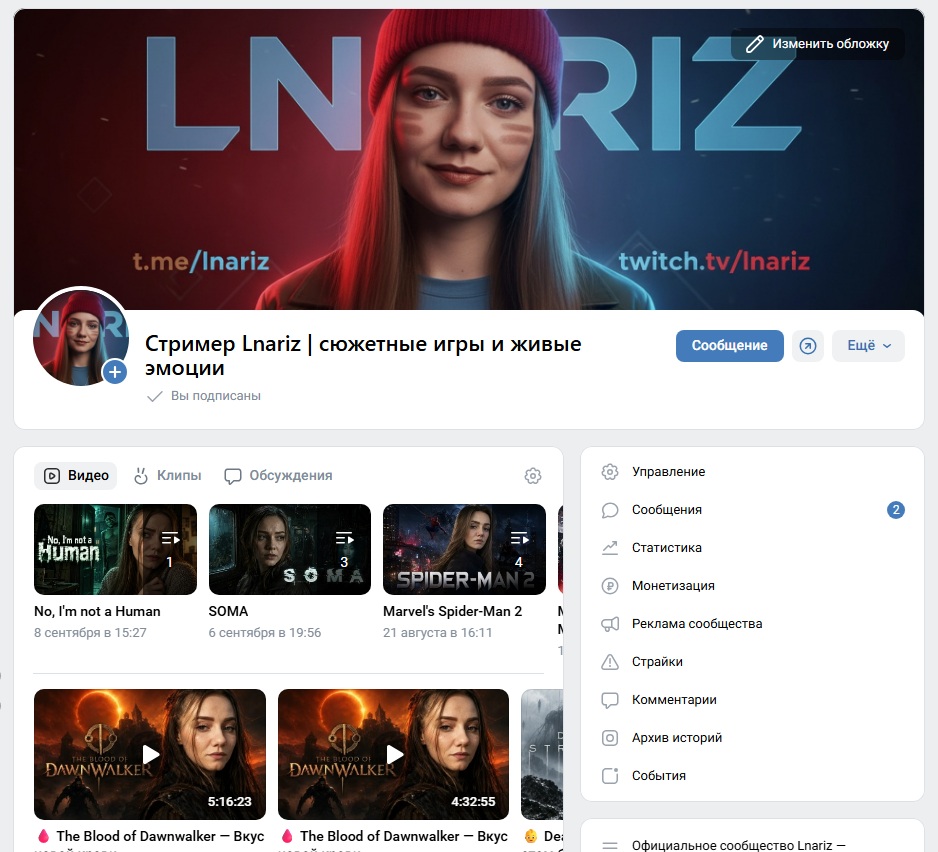Click playlist icon on No, I'm not a Human
938x852 pixels.
[x=170, y=538]
